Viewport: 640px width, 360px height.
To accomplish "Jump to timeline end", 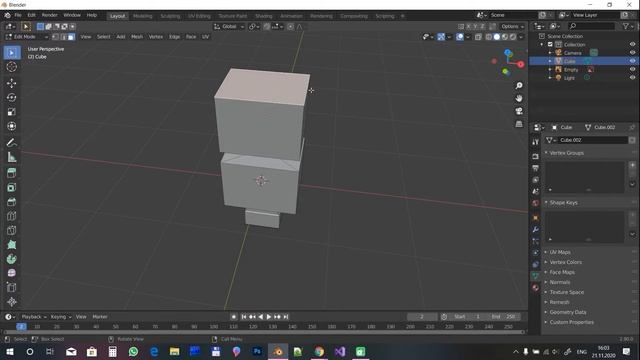I will pyautogui.click(x=286, y=317).
